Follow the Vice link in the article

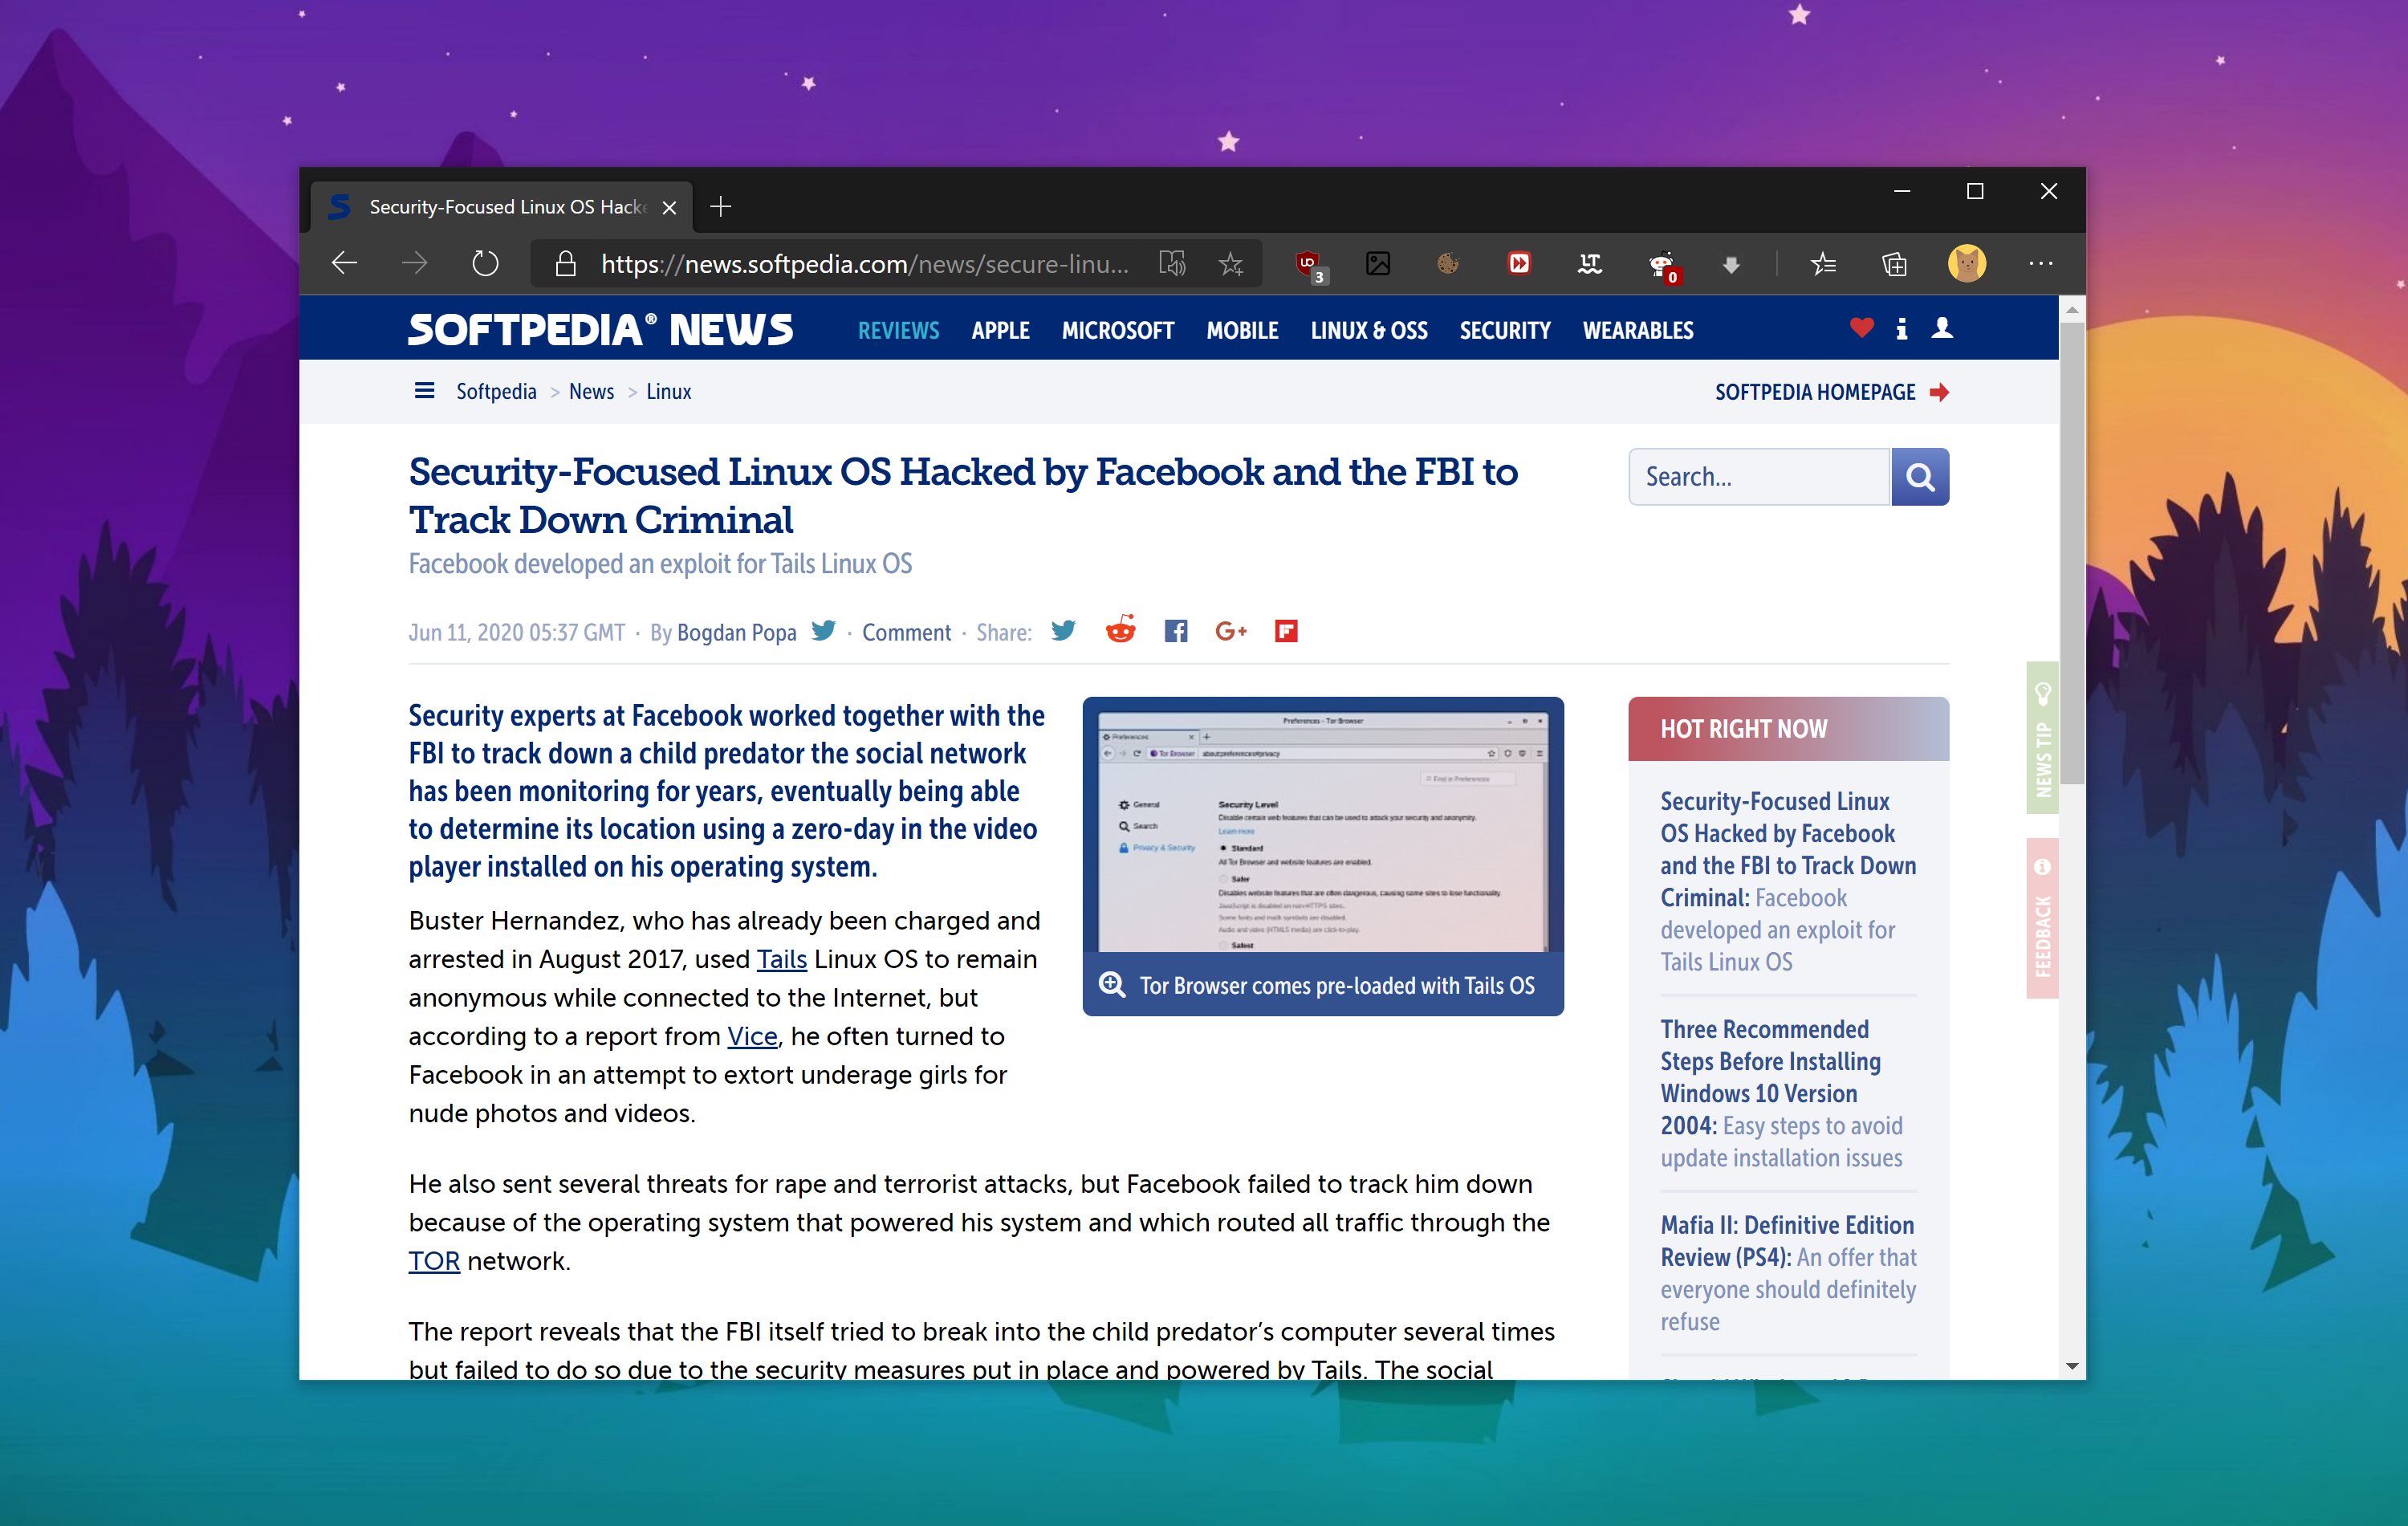click(x=752, y=1036)
